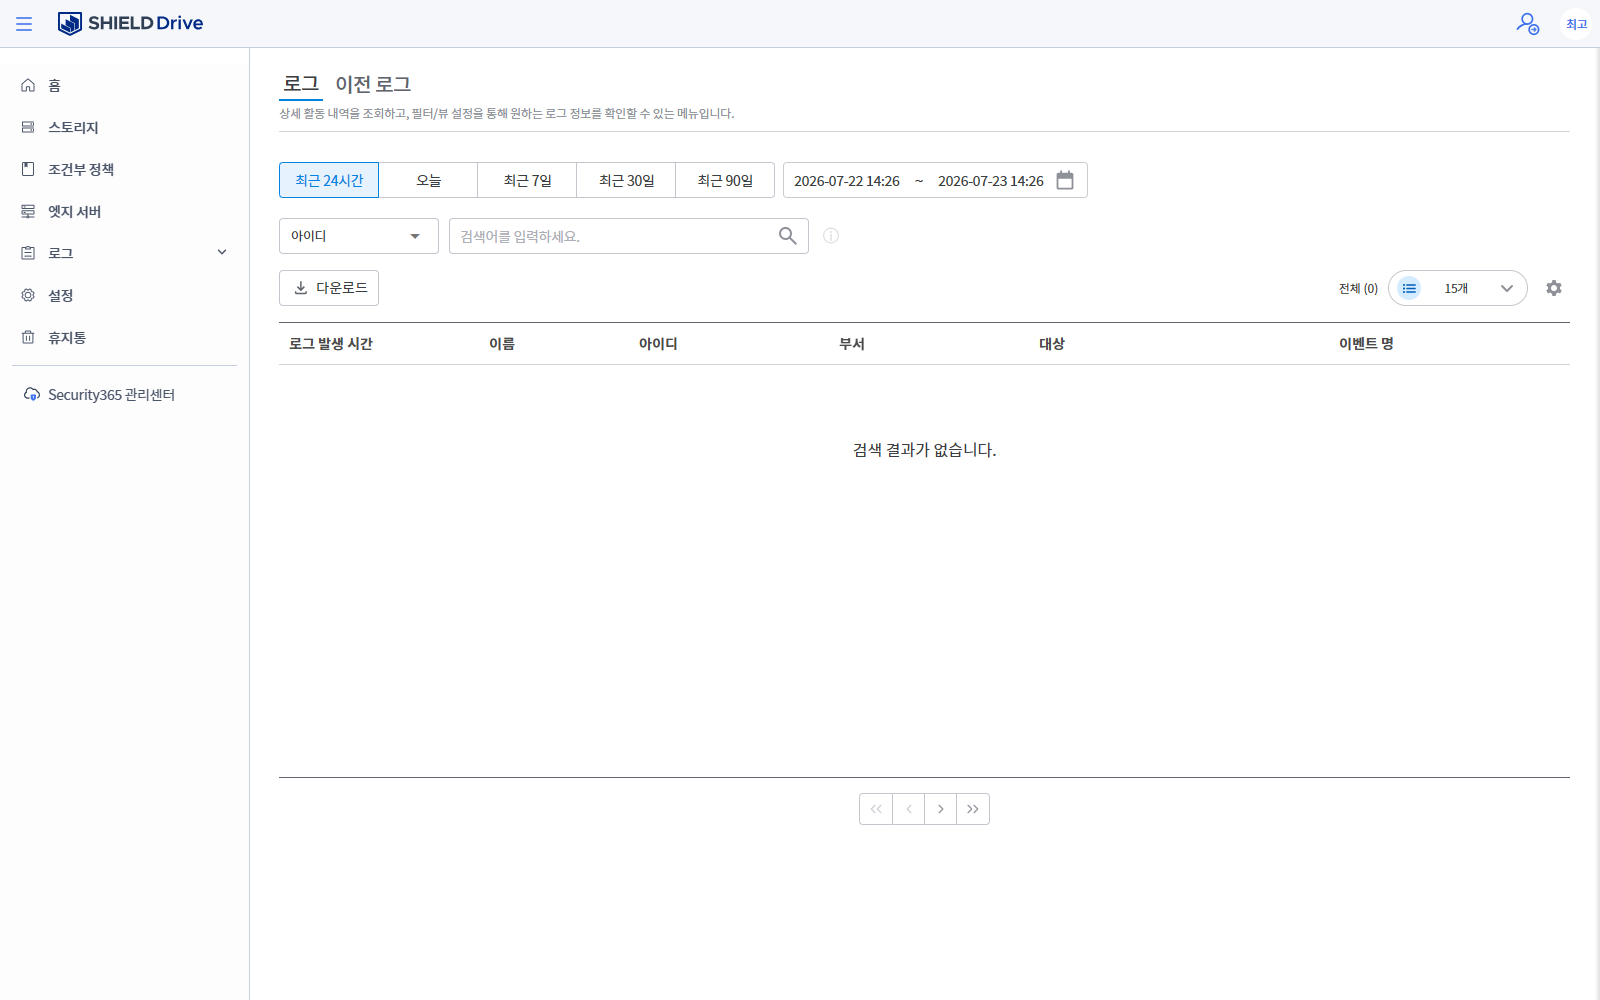Open the 15개 page size dropdown

pos(1458,288)
